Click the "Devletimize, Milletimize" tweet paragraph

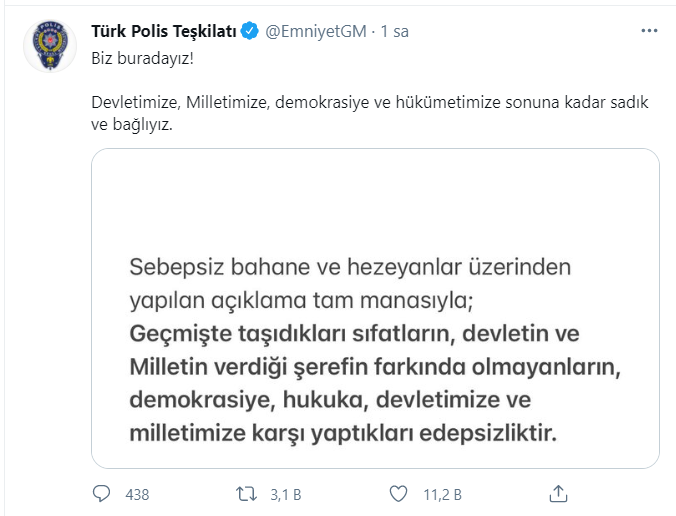click(x=370, y=113)
